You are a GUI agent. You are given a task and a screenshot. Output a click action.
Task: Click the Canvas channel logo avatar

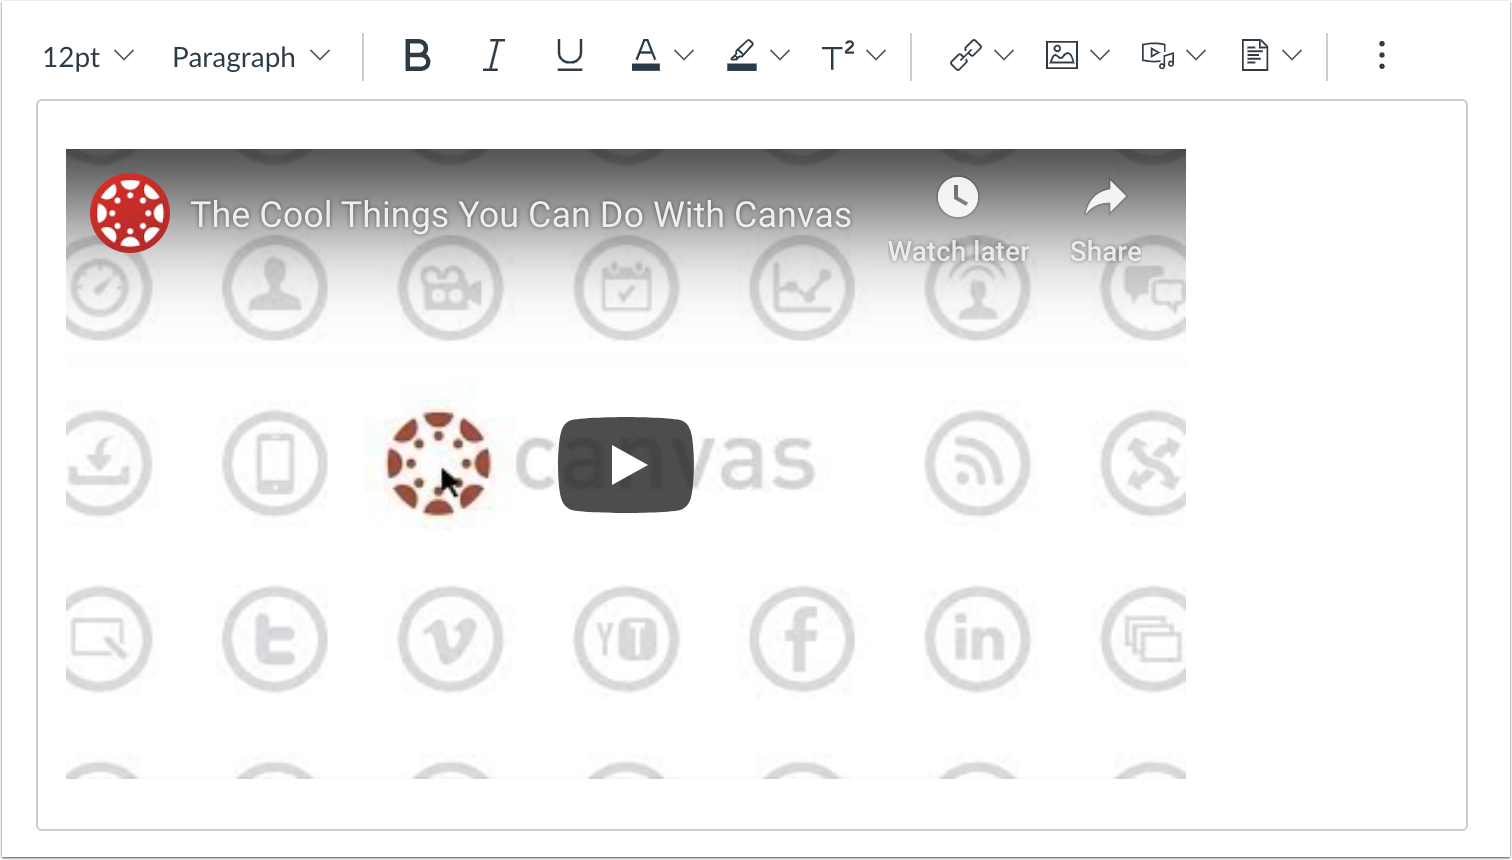click(130, 213)
